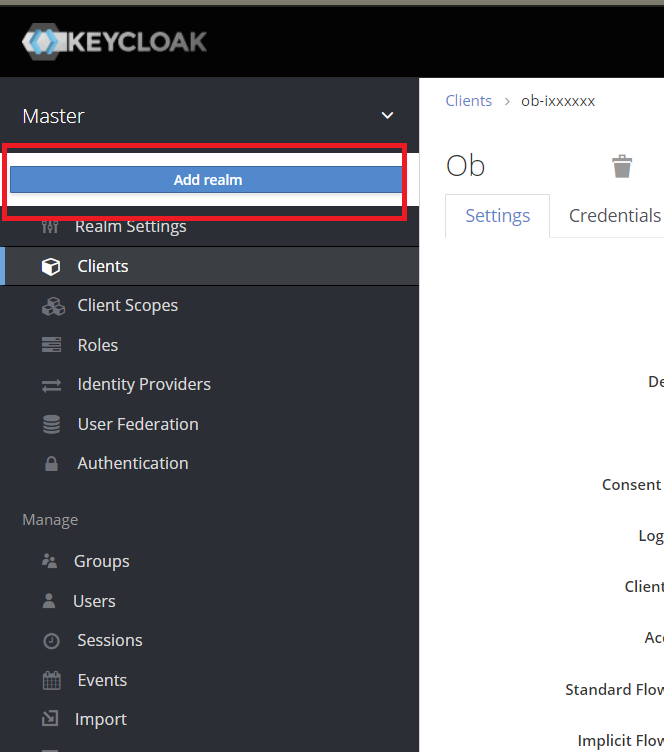Click the Add realm button
This screenshot has height=752, width=664.
(206, 180)
